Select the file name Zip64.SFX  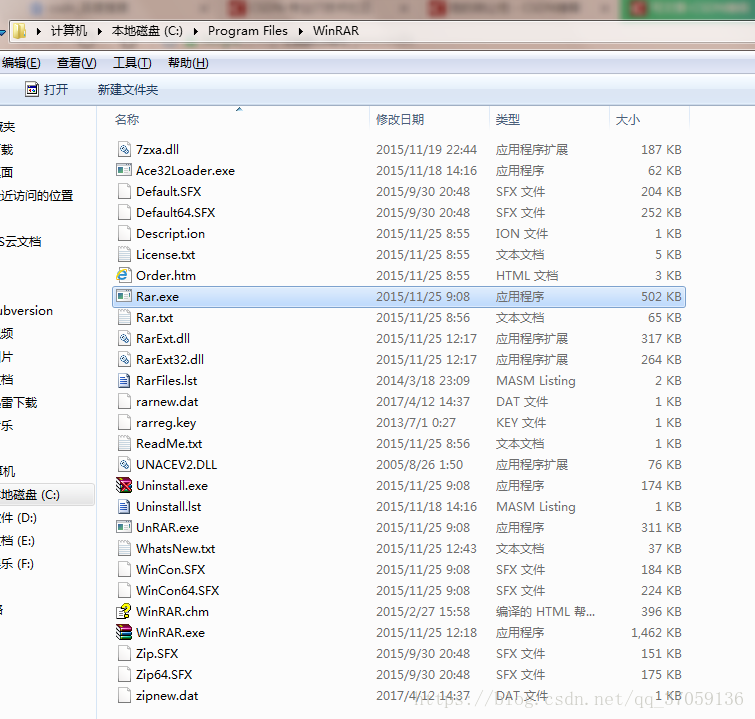(x=164, y=675)
